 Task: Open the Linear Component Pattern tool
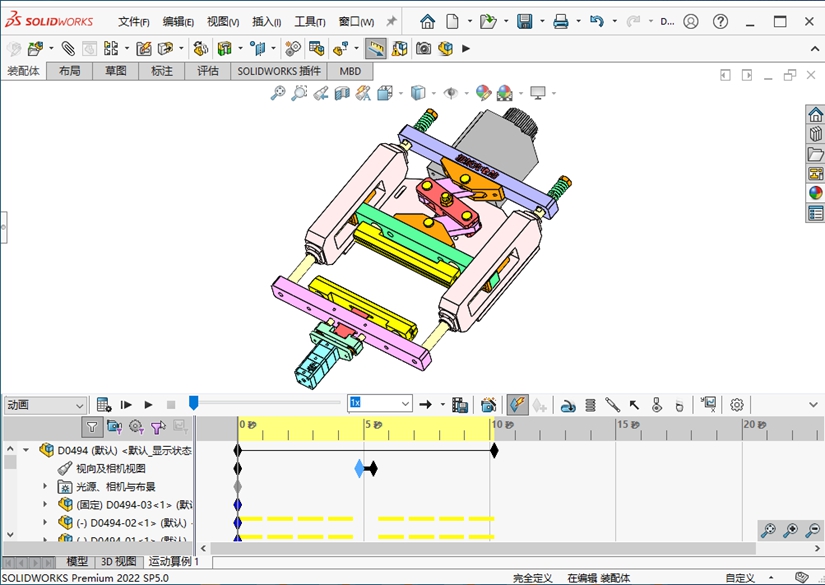click(111, 49)
